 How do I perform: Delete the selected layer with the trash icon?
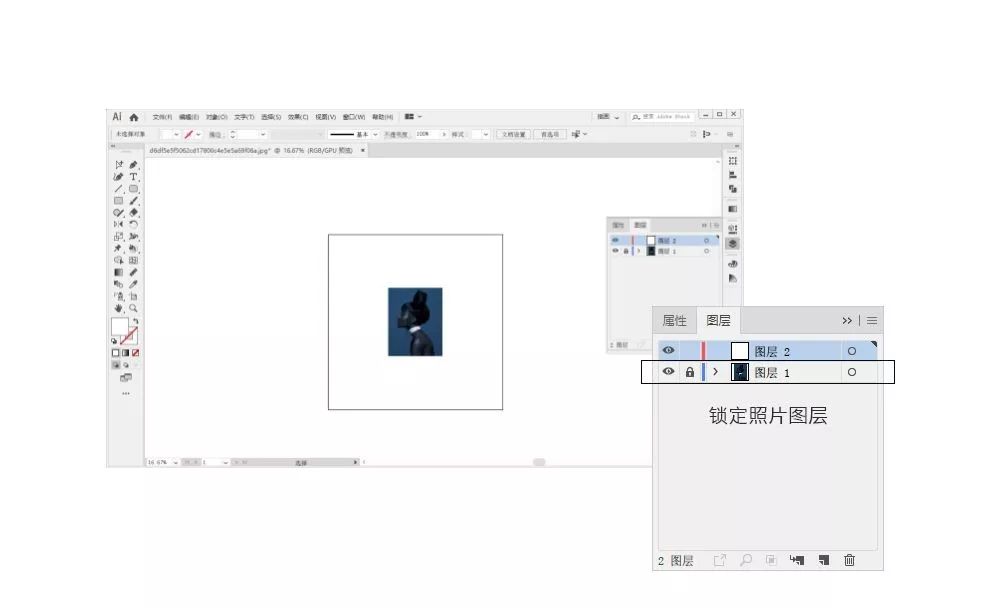849,561
